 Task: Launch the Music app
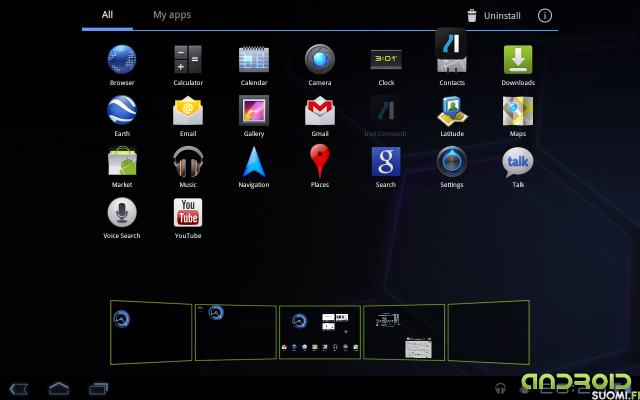pyautogui.click(x=188, y=161)
